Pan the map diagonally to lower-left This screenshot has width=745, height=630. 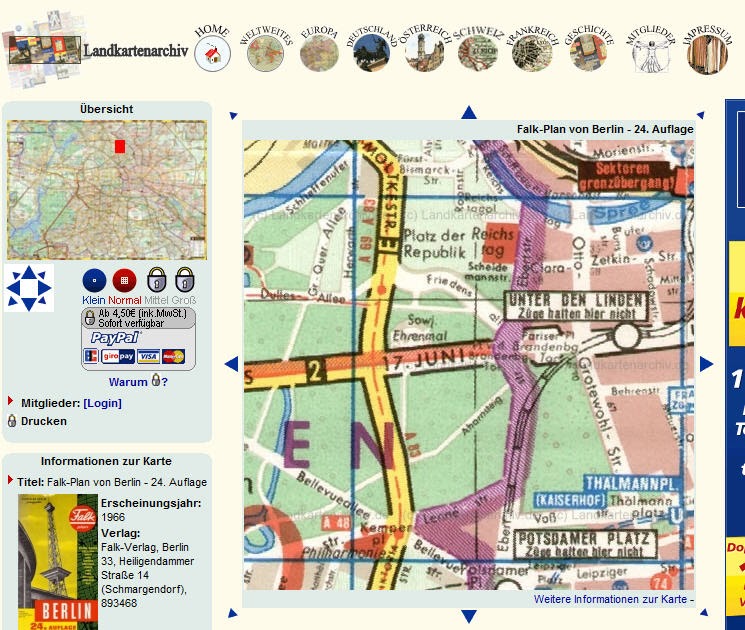point(232,613)
